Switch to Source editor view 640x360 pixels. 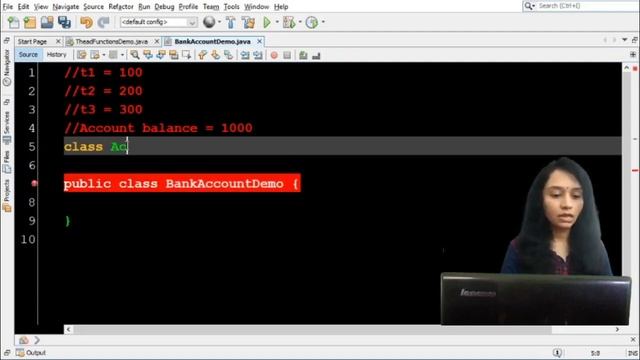28,55
